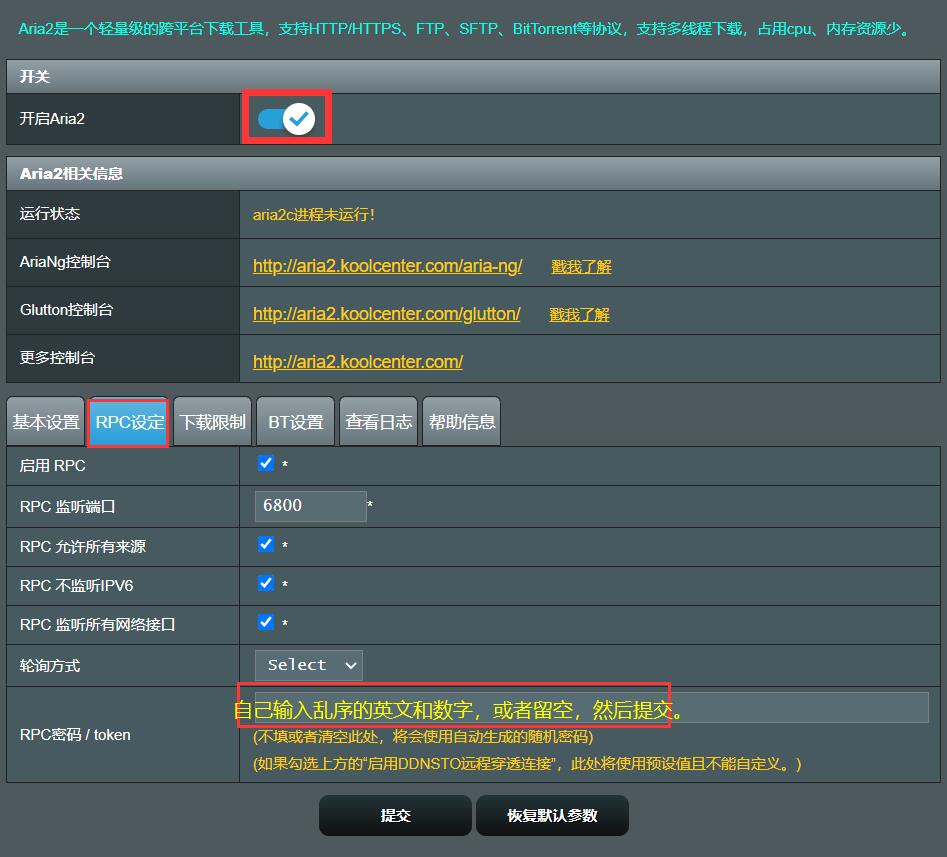Go to the BT设置 tab

(x=295, y=422)
